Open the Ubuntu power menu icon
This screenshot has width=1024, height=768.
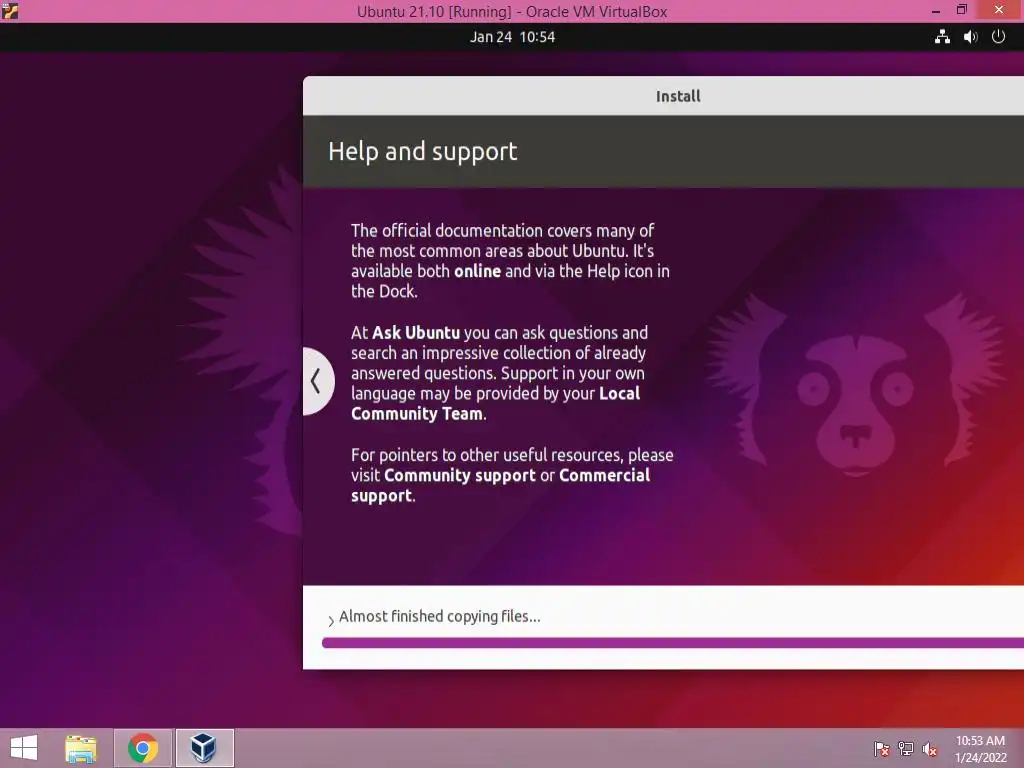(x=999, y=37)
